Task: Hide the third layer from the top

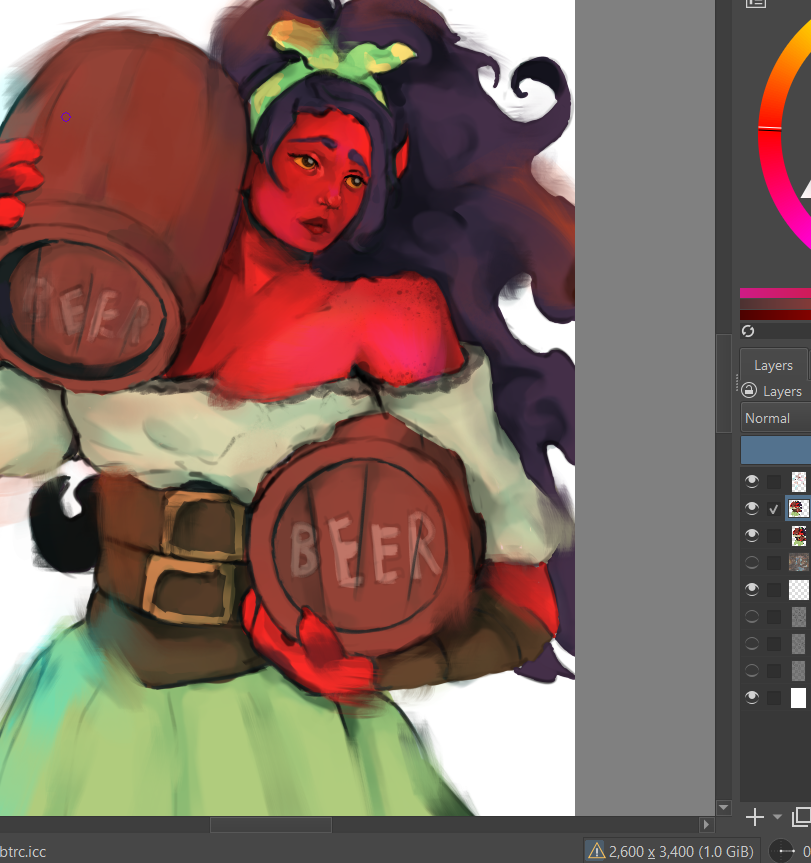Action: (752, 536)
